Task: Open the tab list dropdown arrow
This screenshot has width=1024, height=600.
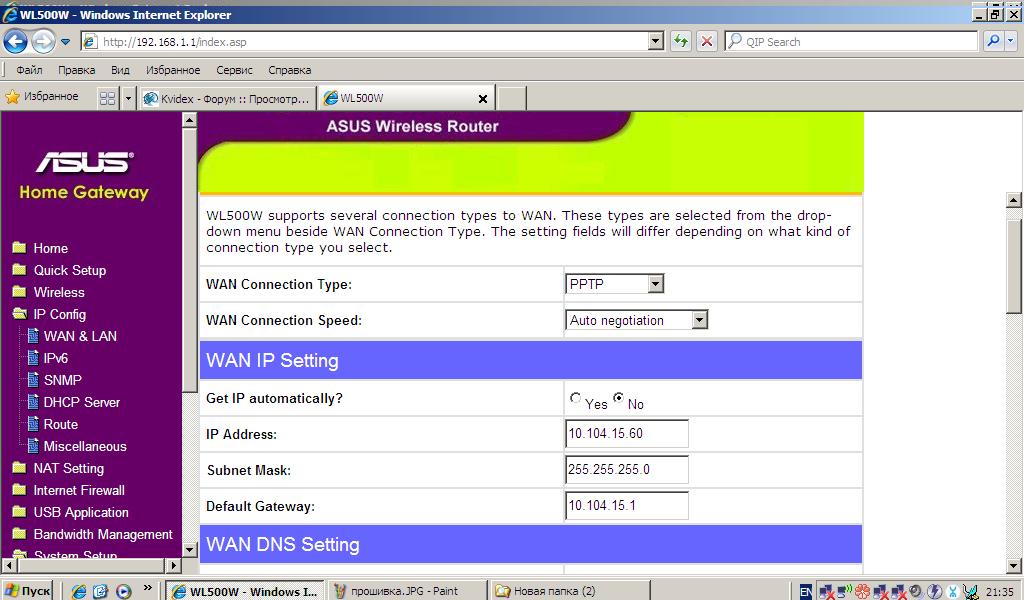Action: pos(128,99)
